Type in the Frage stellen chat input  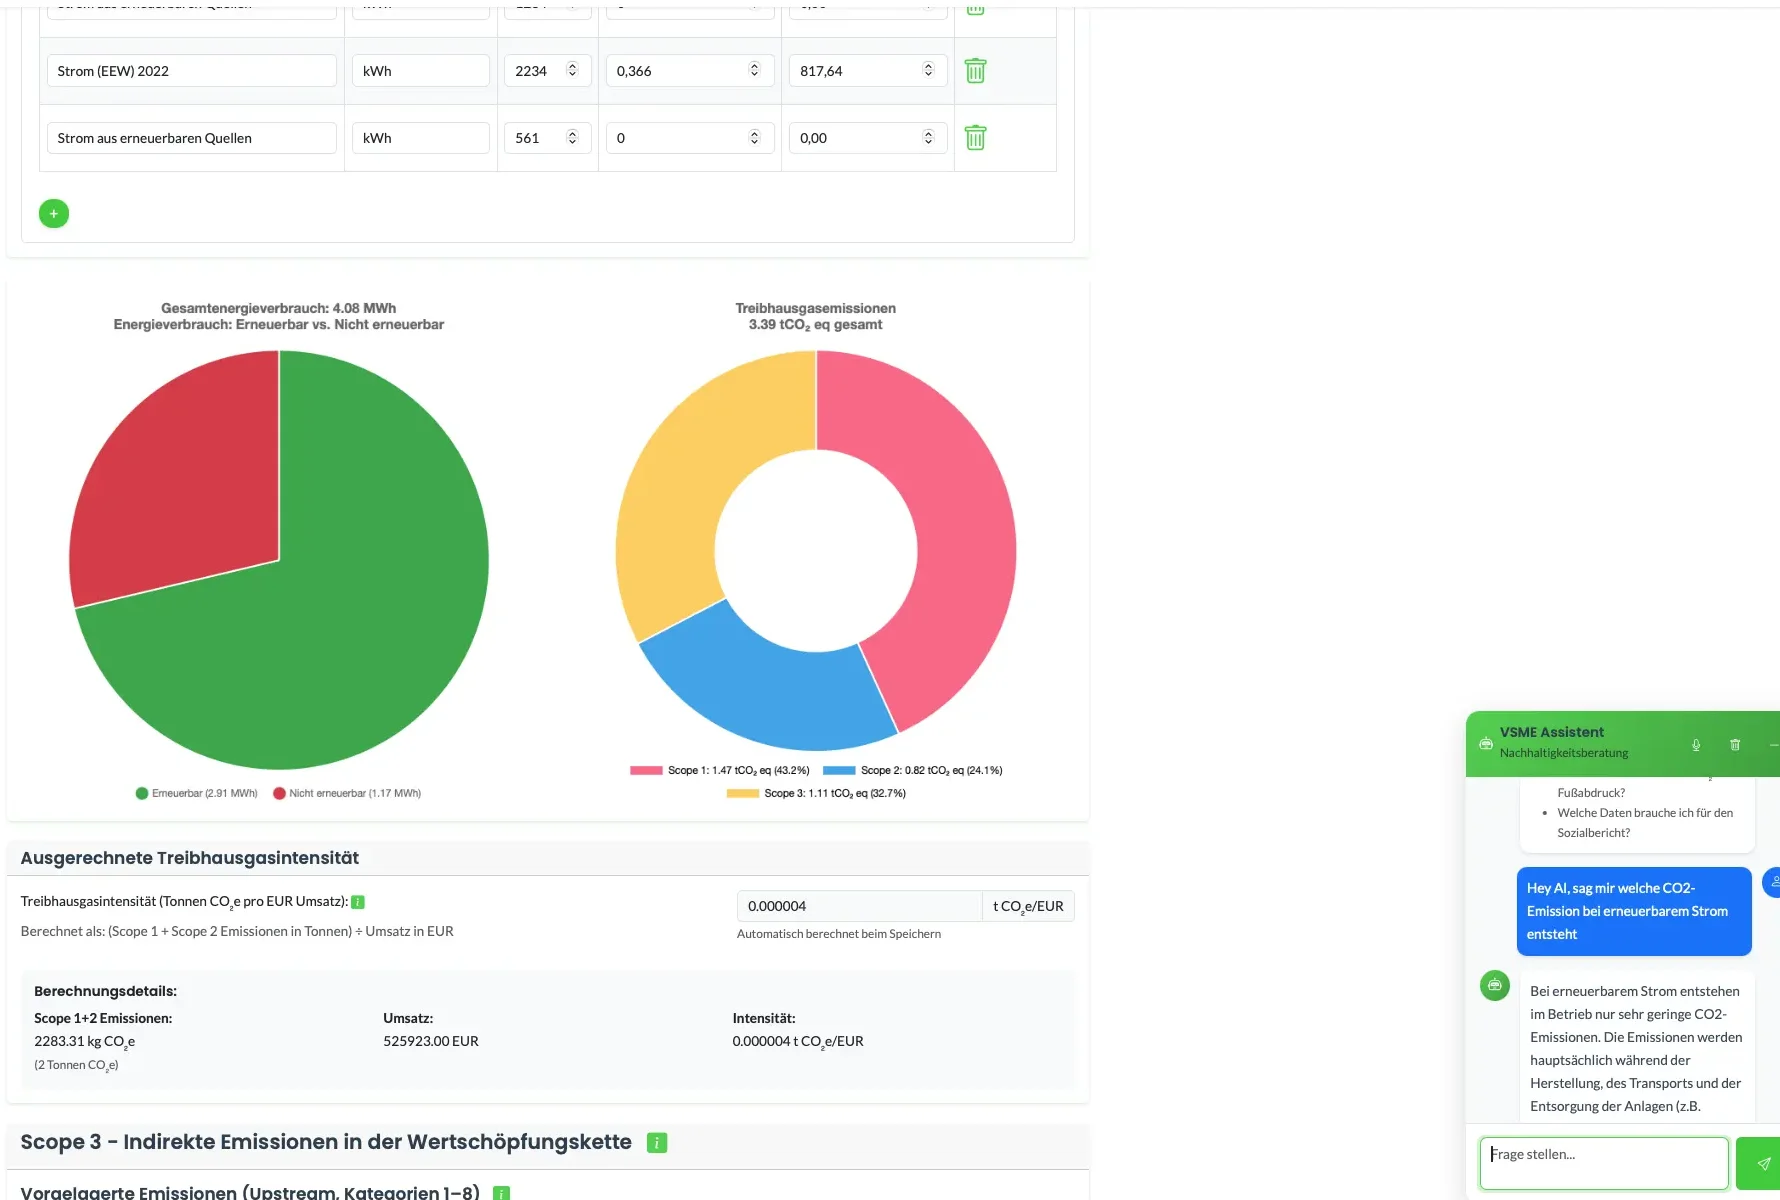(x=1603, y=1163)
